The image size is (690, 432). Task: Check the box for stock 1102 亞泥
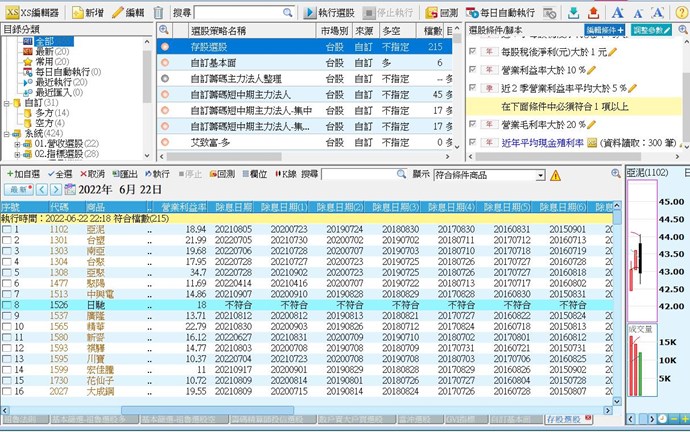[x=7, y=230]
